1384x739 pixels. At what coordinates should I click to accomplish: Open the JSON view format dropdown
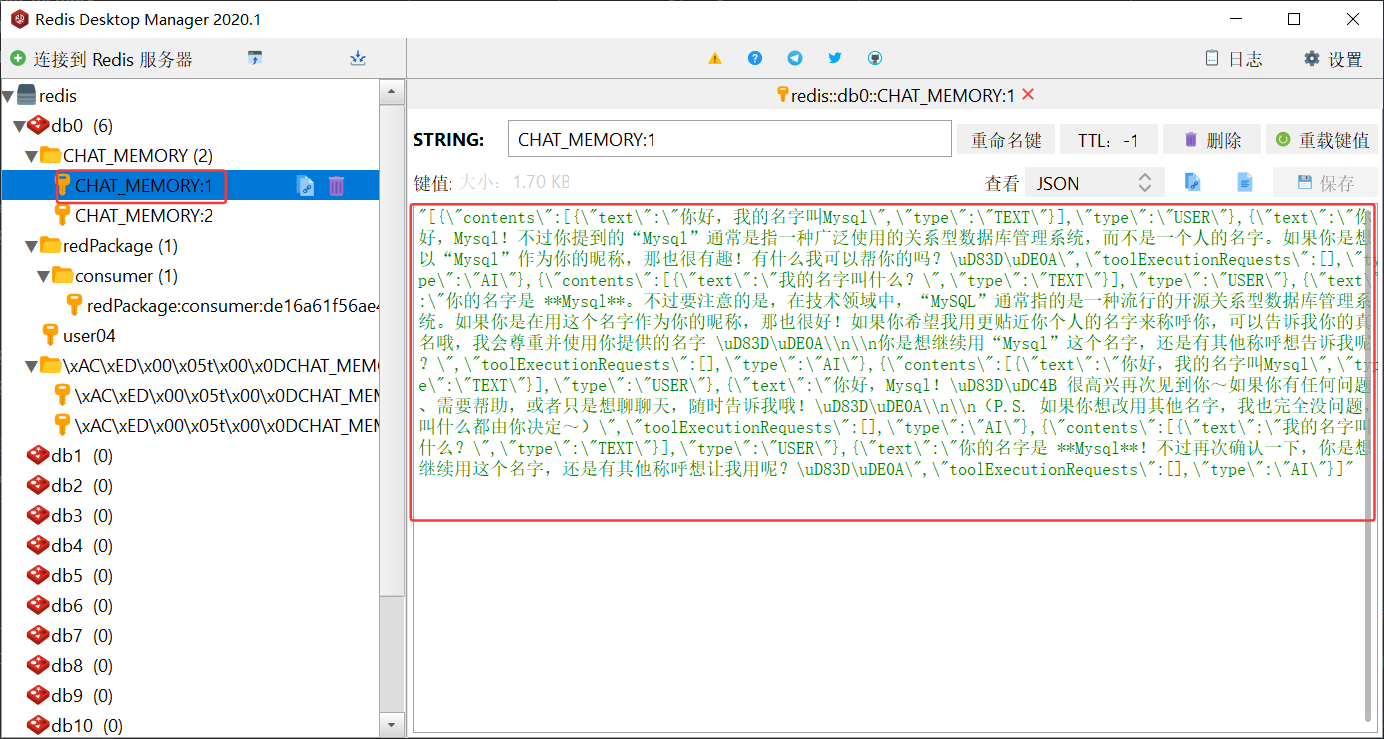(1095, 182)
